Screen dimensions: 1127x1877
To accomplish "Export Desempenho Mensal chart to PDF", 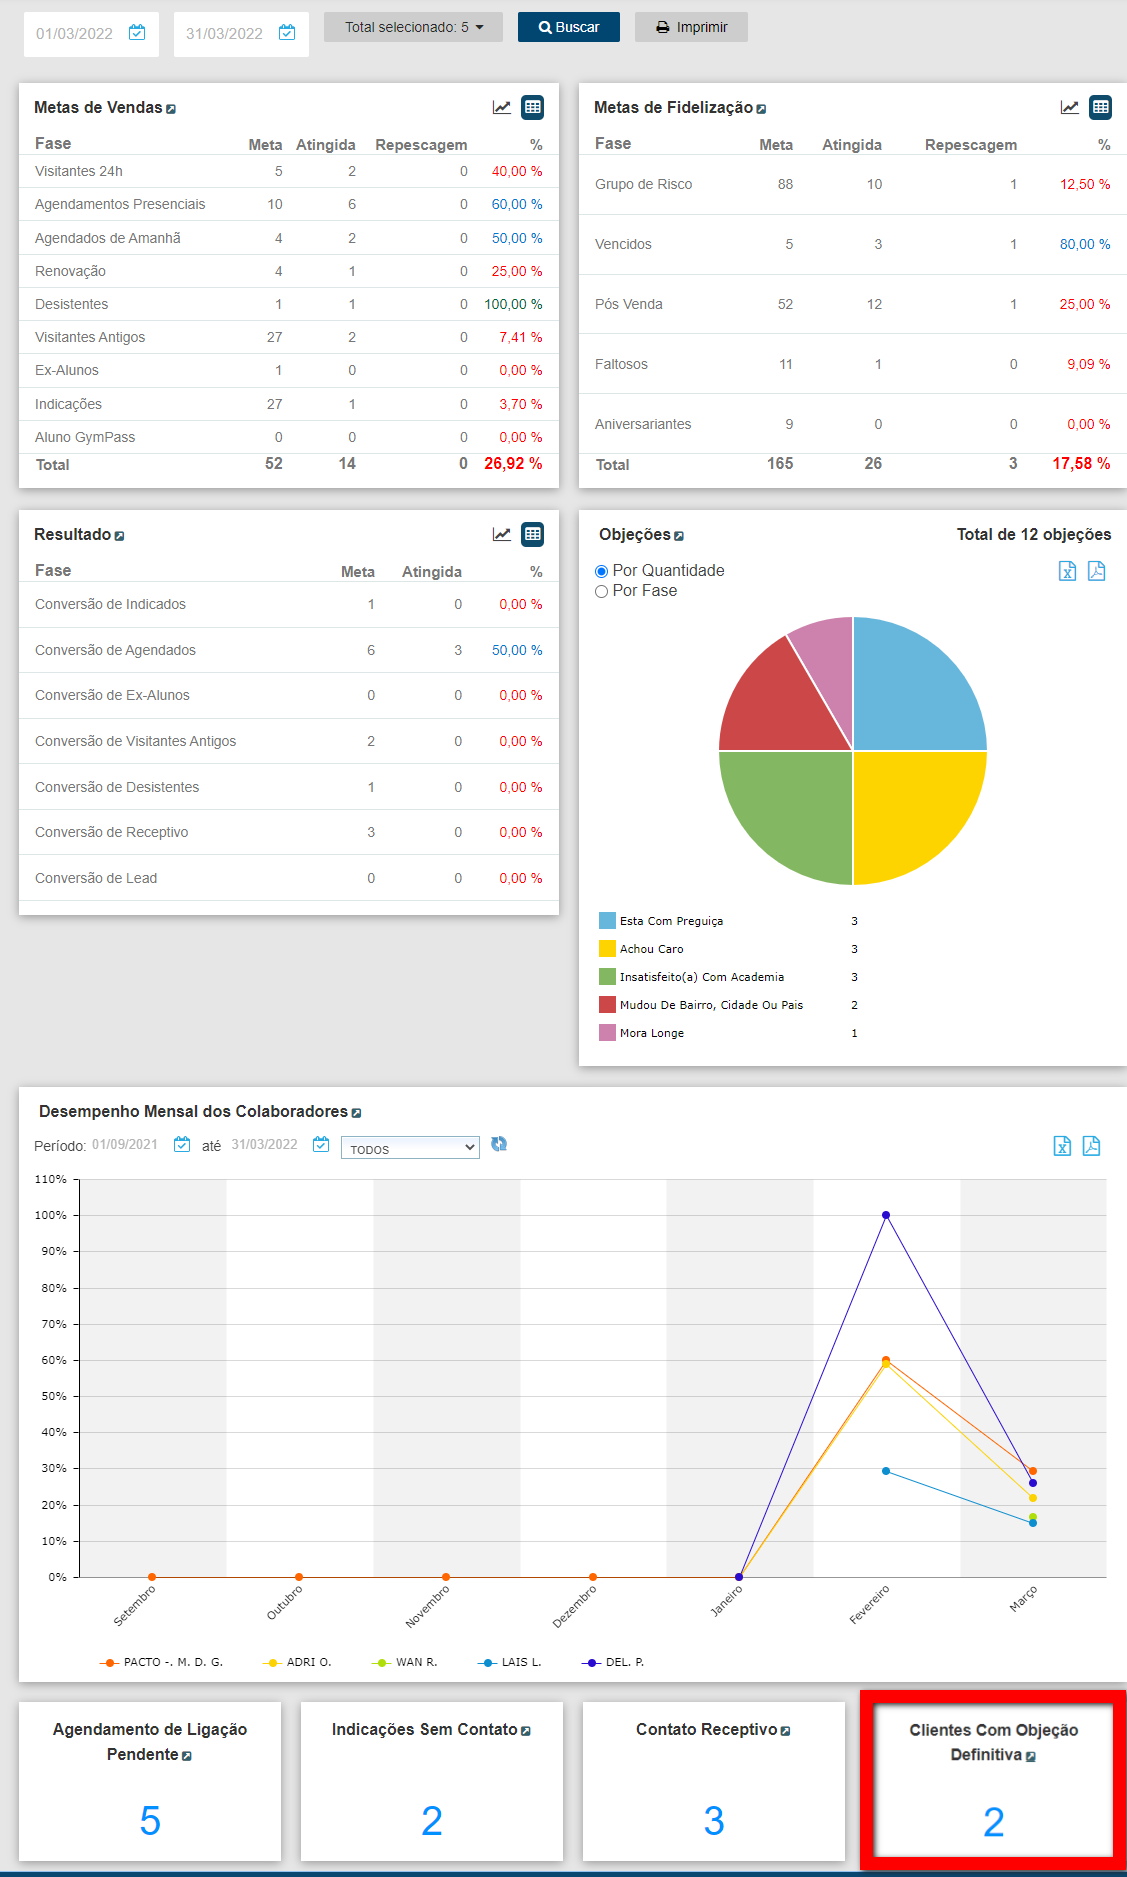I will (x=1091, y=1146).
